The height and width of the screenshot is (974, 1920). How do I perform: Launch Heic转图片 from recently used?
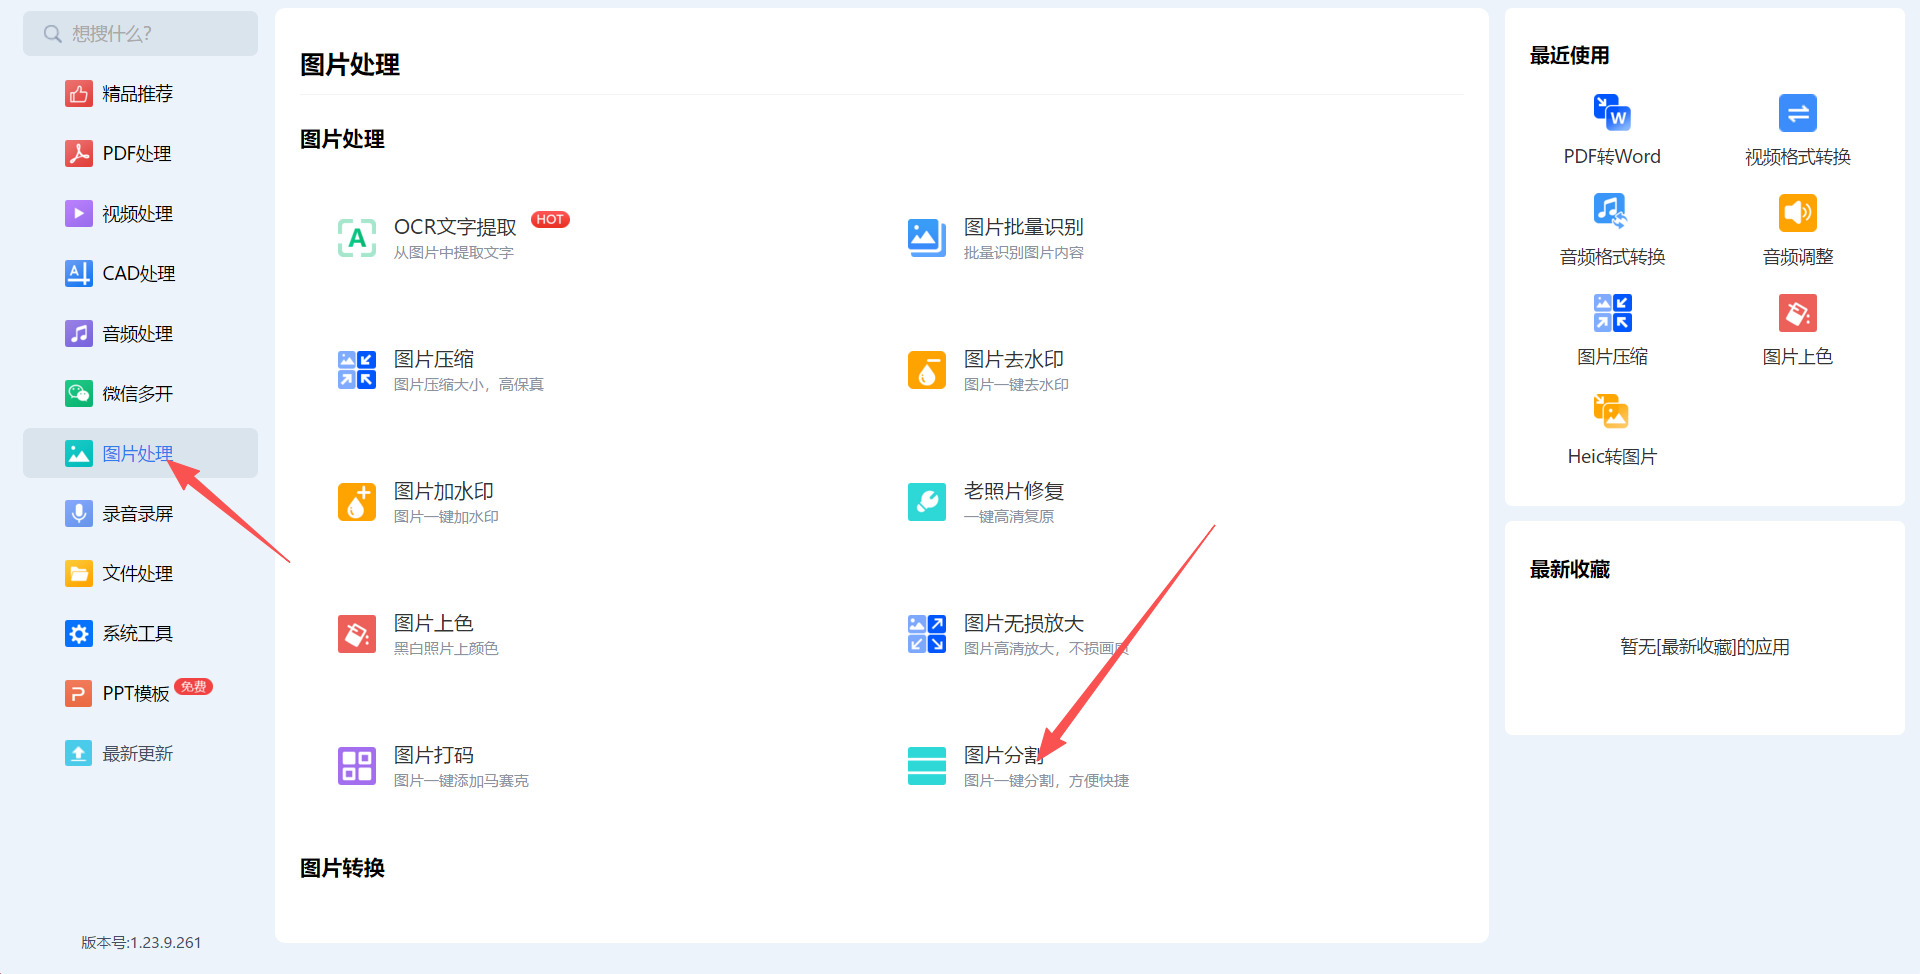tap(1612, 430)
